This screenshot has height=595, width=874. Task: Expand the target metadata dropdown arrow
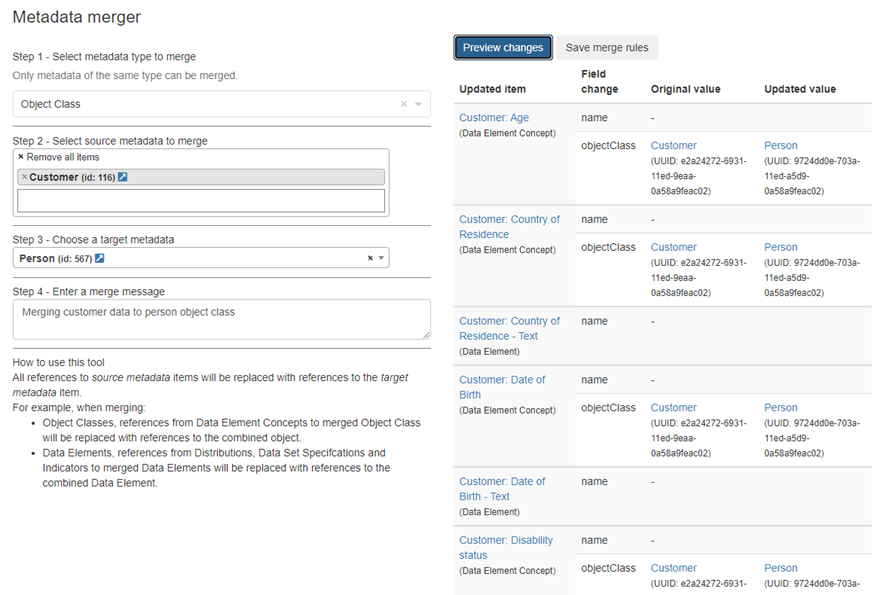pyautogui.click(x=381, y=258)
